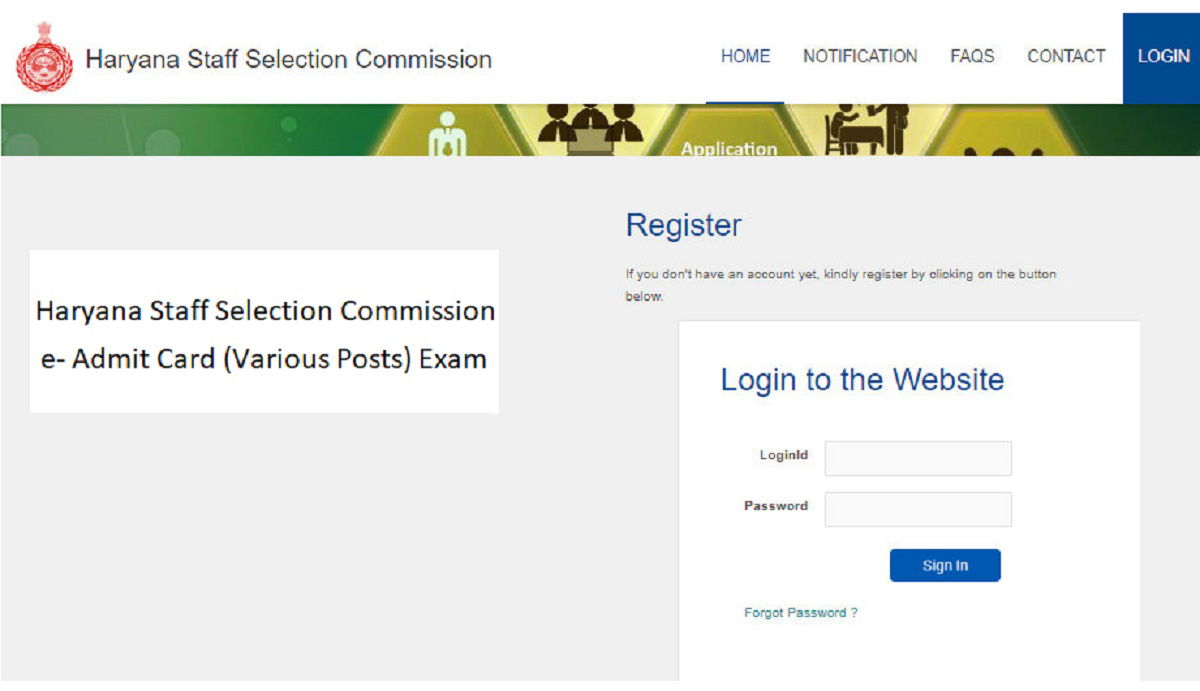This screenshot has height=691, width=1200.
Task: Click the person-at-desk icon in the banner
Action: pos(866,130)
